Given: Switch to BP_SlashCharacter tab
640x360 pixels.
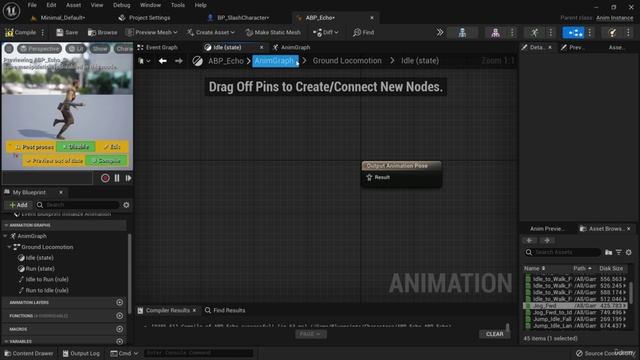Looking at the screenshot, I should [x=243, y=18].
